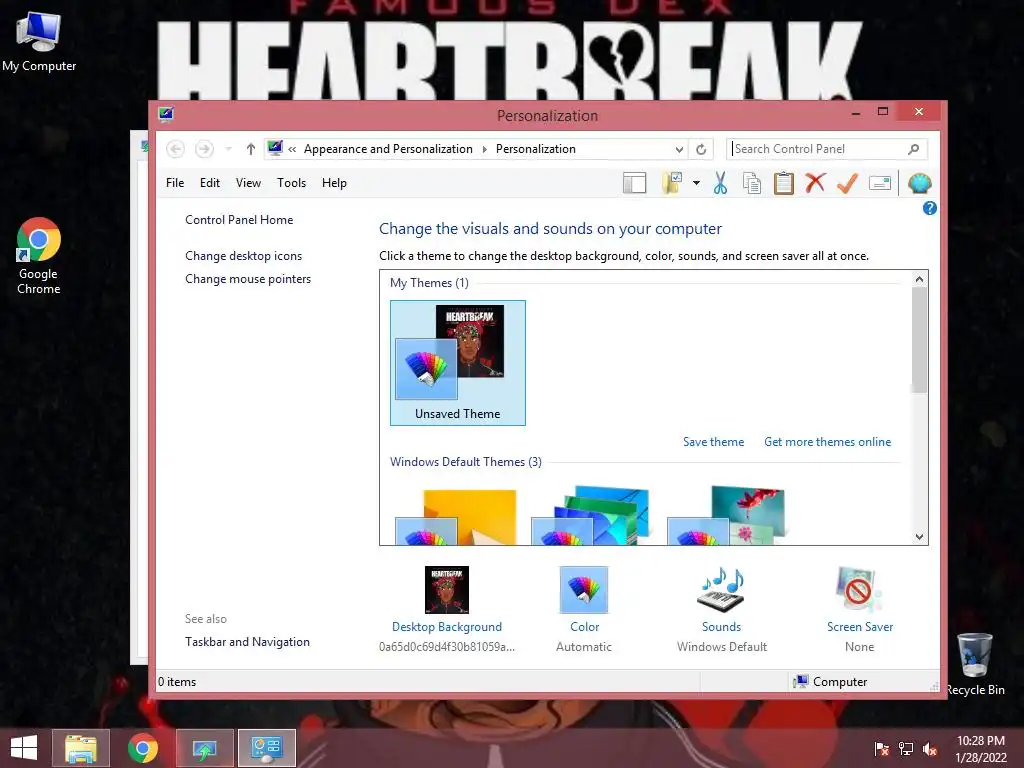
Task: Refresh the Personalization page
Action: [701, 150]
